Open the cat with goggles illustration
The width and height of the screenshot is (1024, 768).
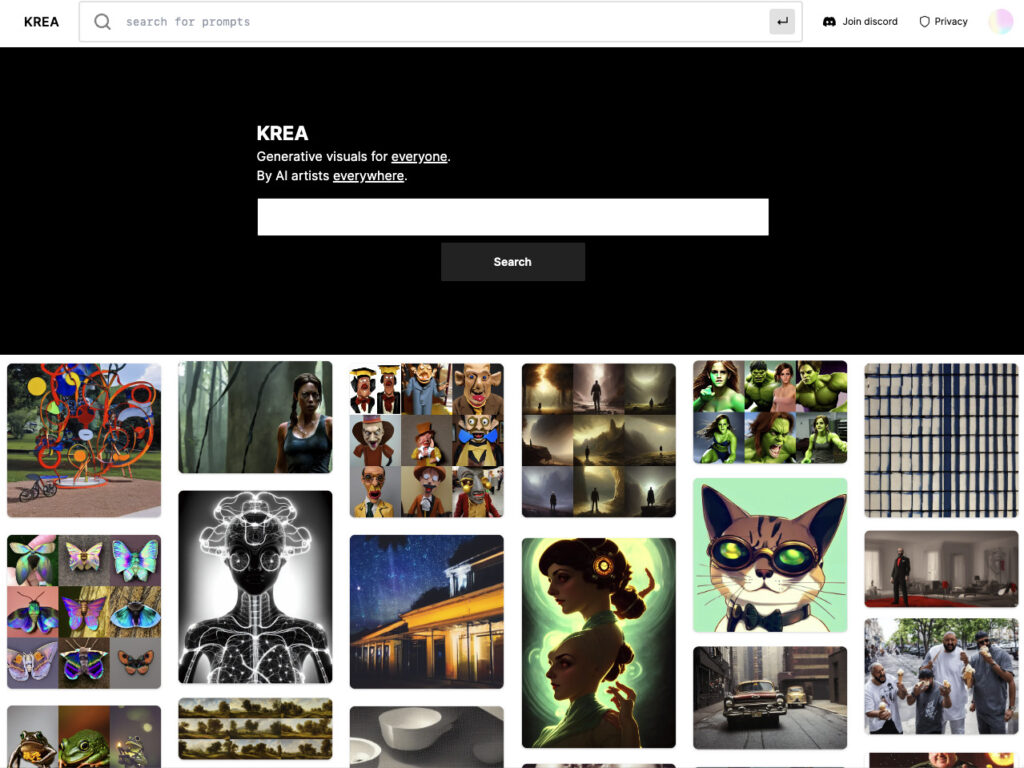pos(770,555)
